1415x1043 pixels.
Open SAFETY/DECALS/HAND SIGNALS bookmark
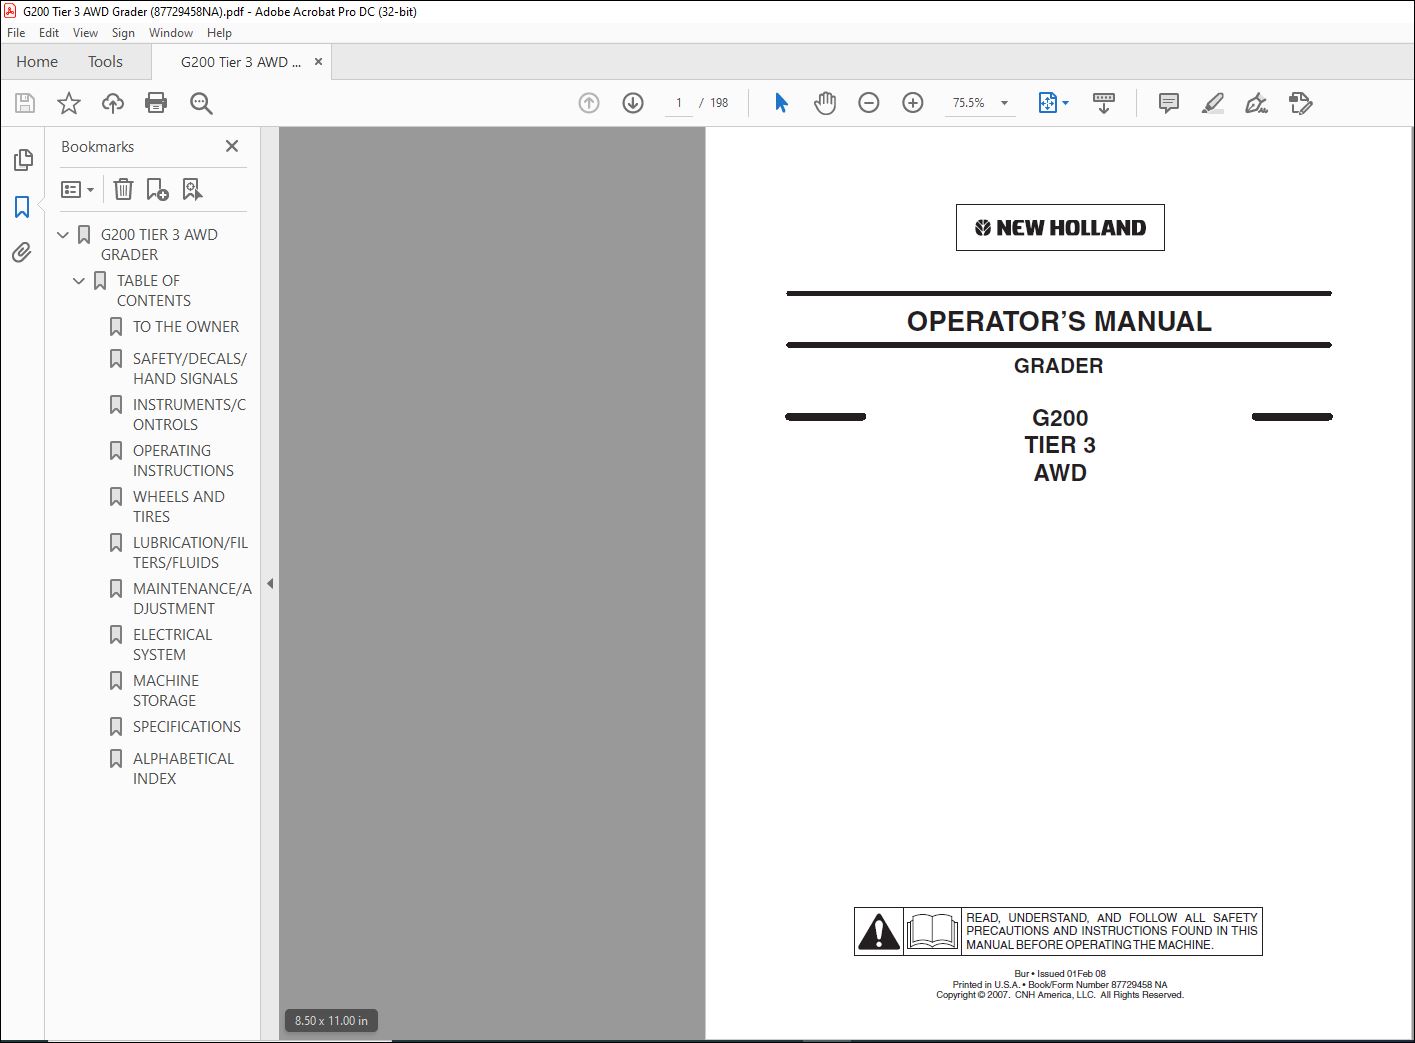coord(190,369)
